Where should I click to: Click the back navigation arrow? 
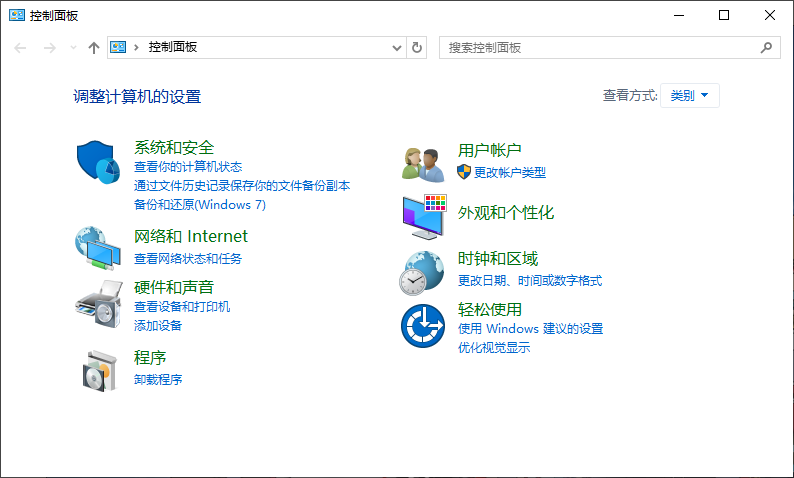pos(20,48)
